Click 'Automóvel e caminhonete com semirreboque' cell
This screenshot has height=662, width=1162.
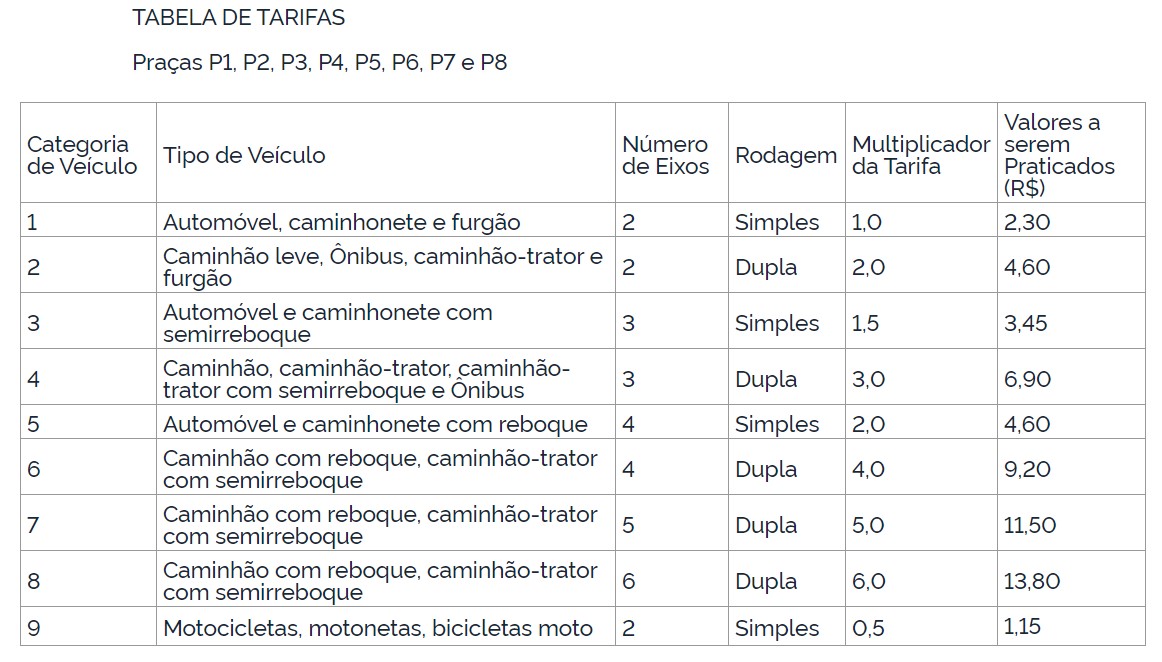pos(328,323)
